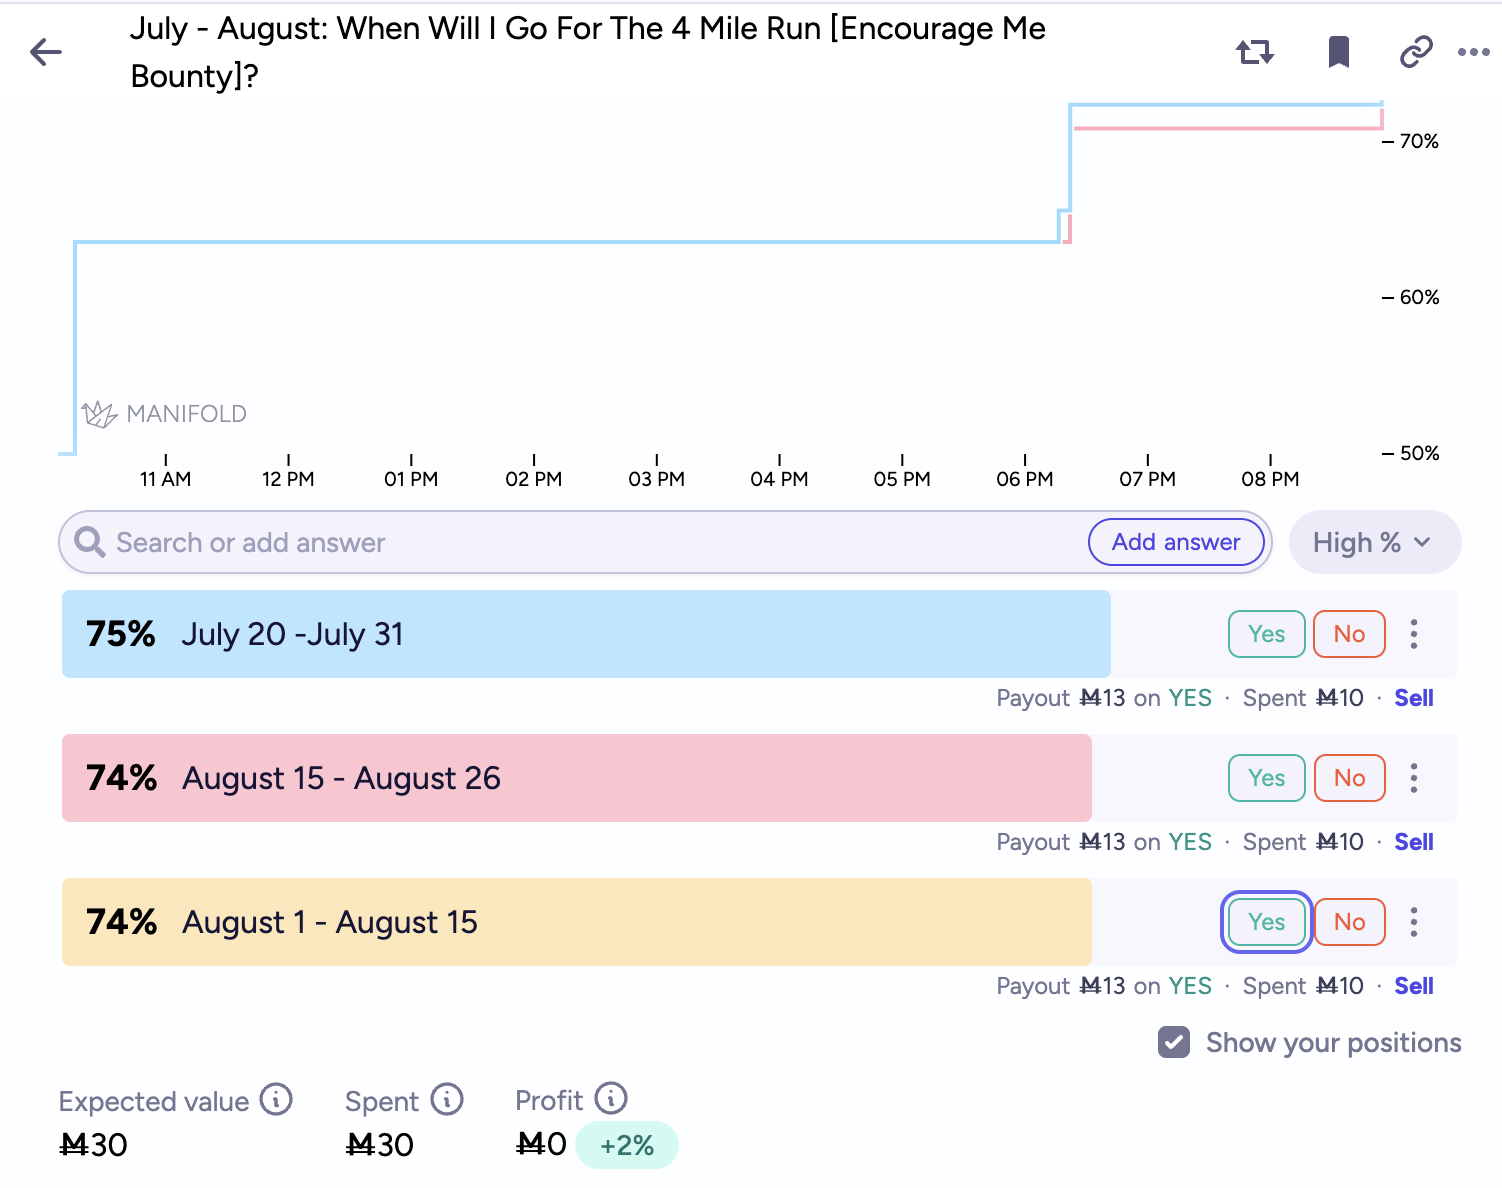Copy the market link icon
This screenshot has width=1502, height=1188.
[1416, 52]
